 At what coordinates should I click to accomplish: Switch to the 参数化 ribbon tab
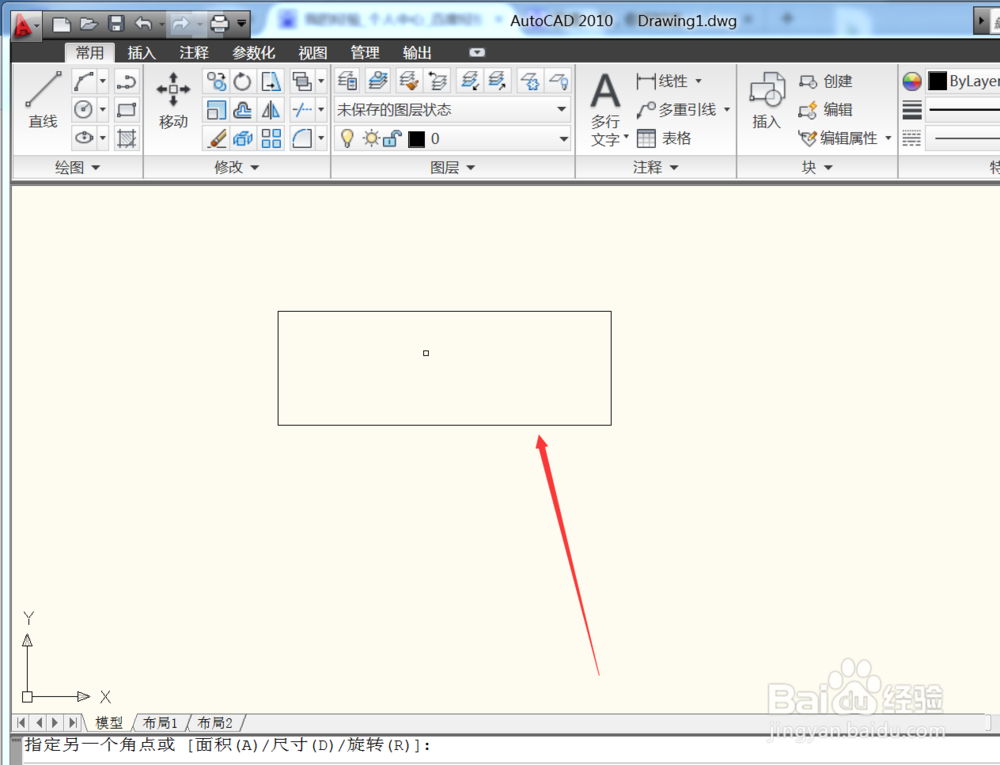(253, 52)
